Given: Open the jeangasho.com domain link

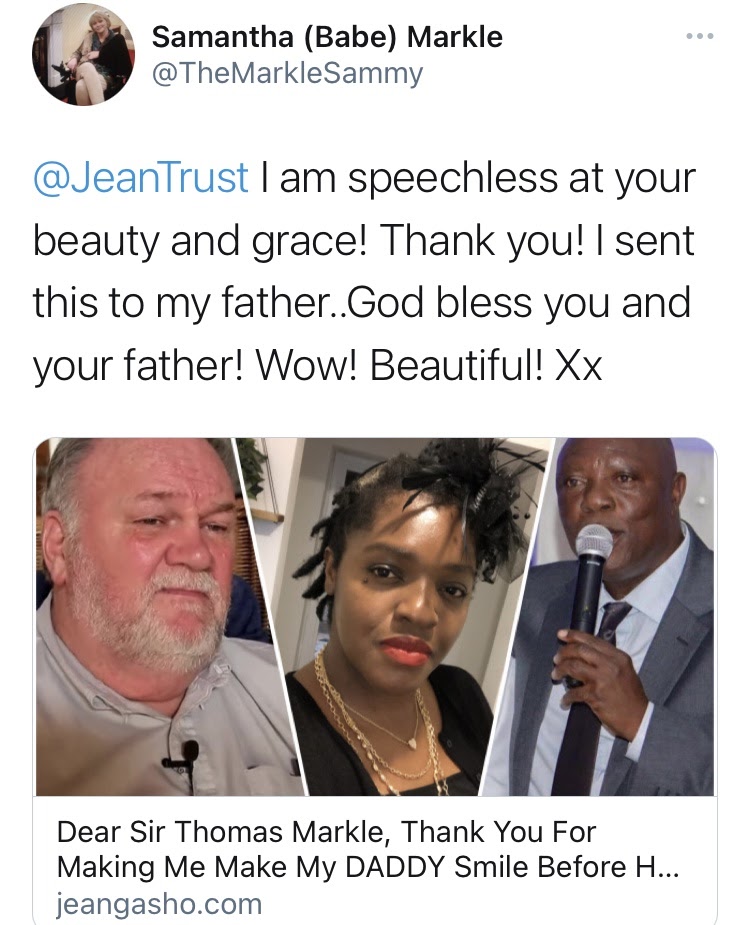Looking at the screenshot, I should [159, 903].
